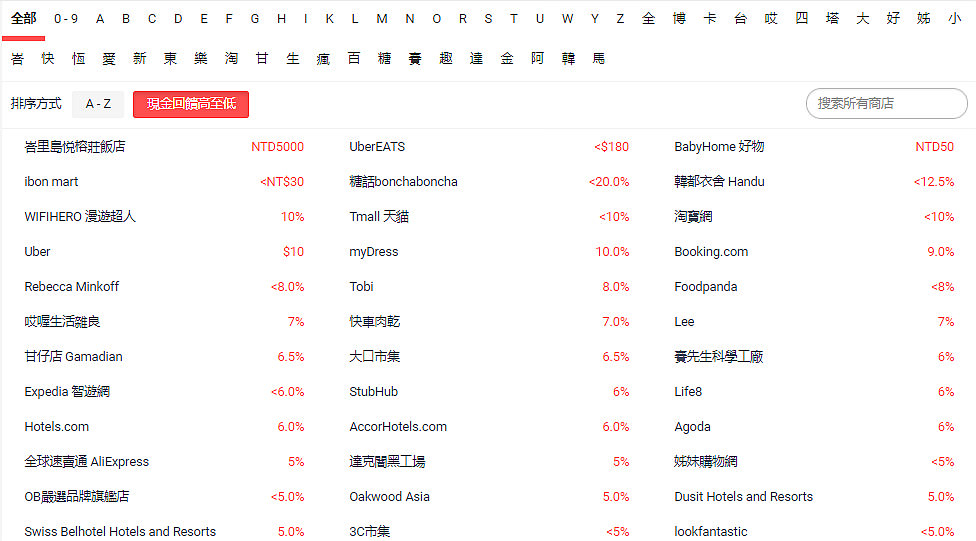Open 賣先生科學工廠 store
976x541 pixels.
[x=718, y=357]
